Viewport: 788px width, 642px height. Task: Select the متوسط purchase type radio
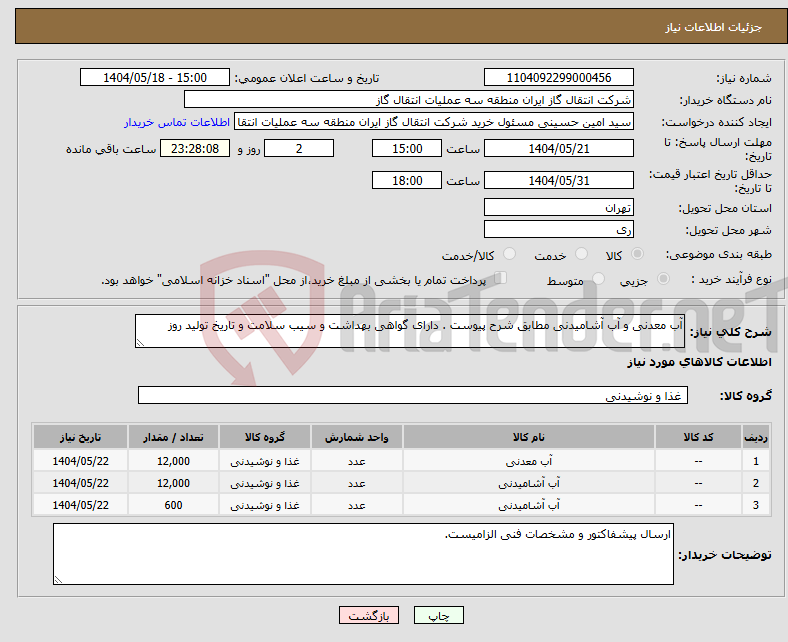[x=599, y=279]
